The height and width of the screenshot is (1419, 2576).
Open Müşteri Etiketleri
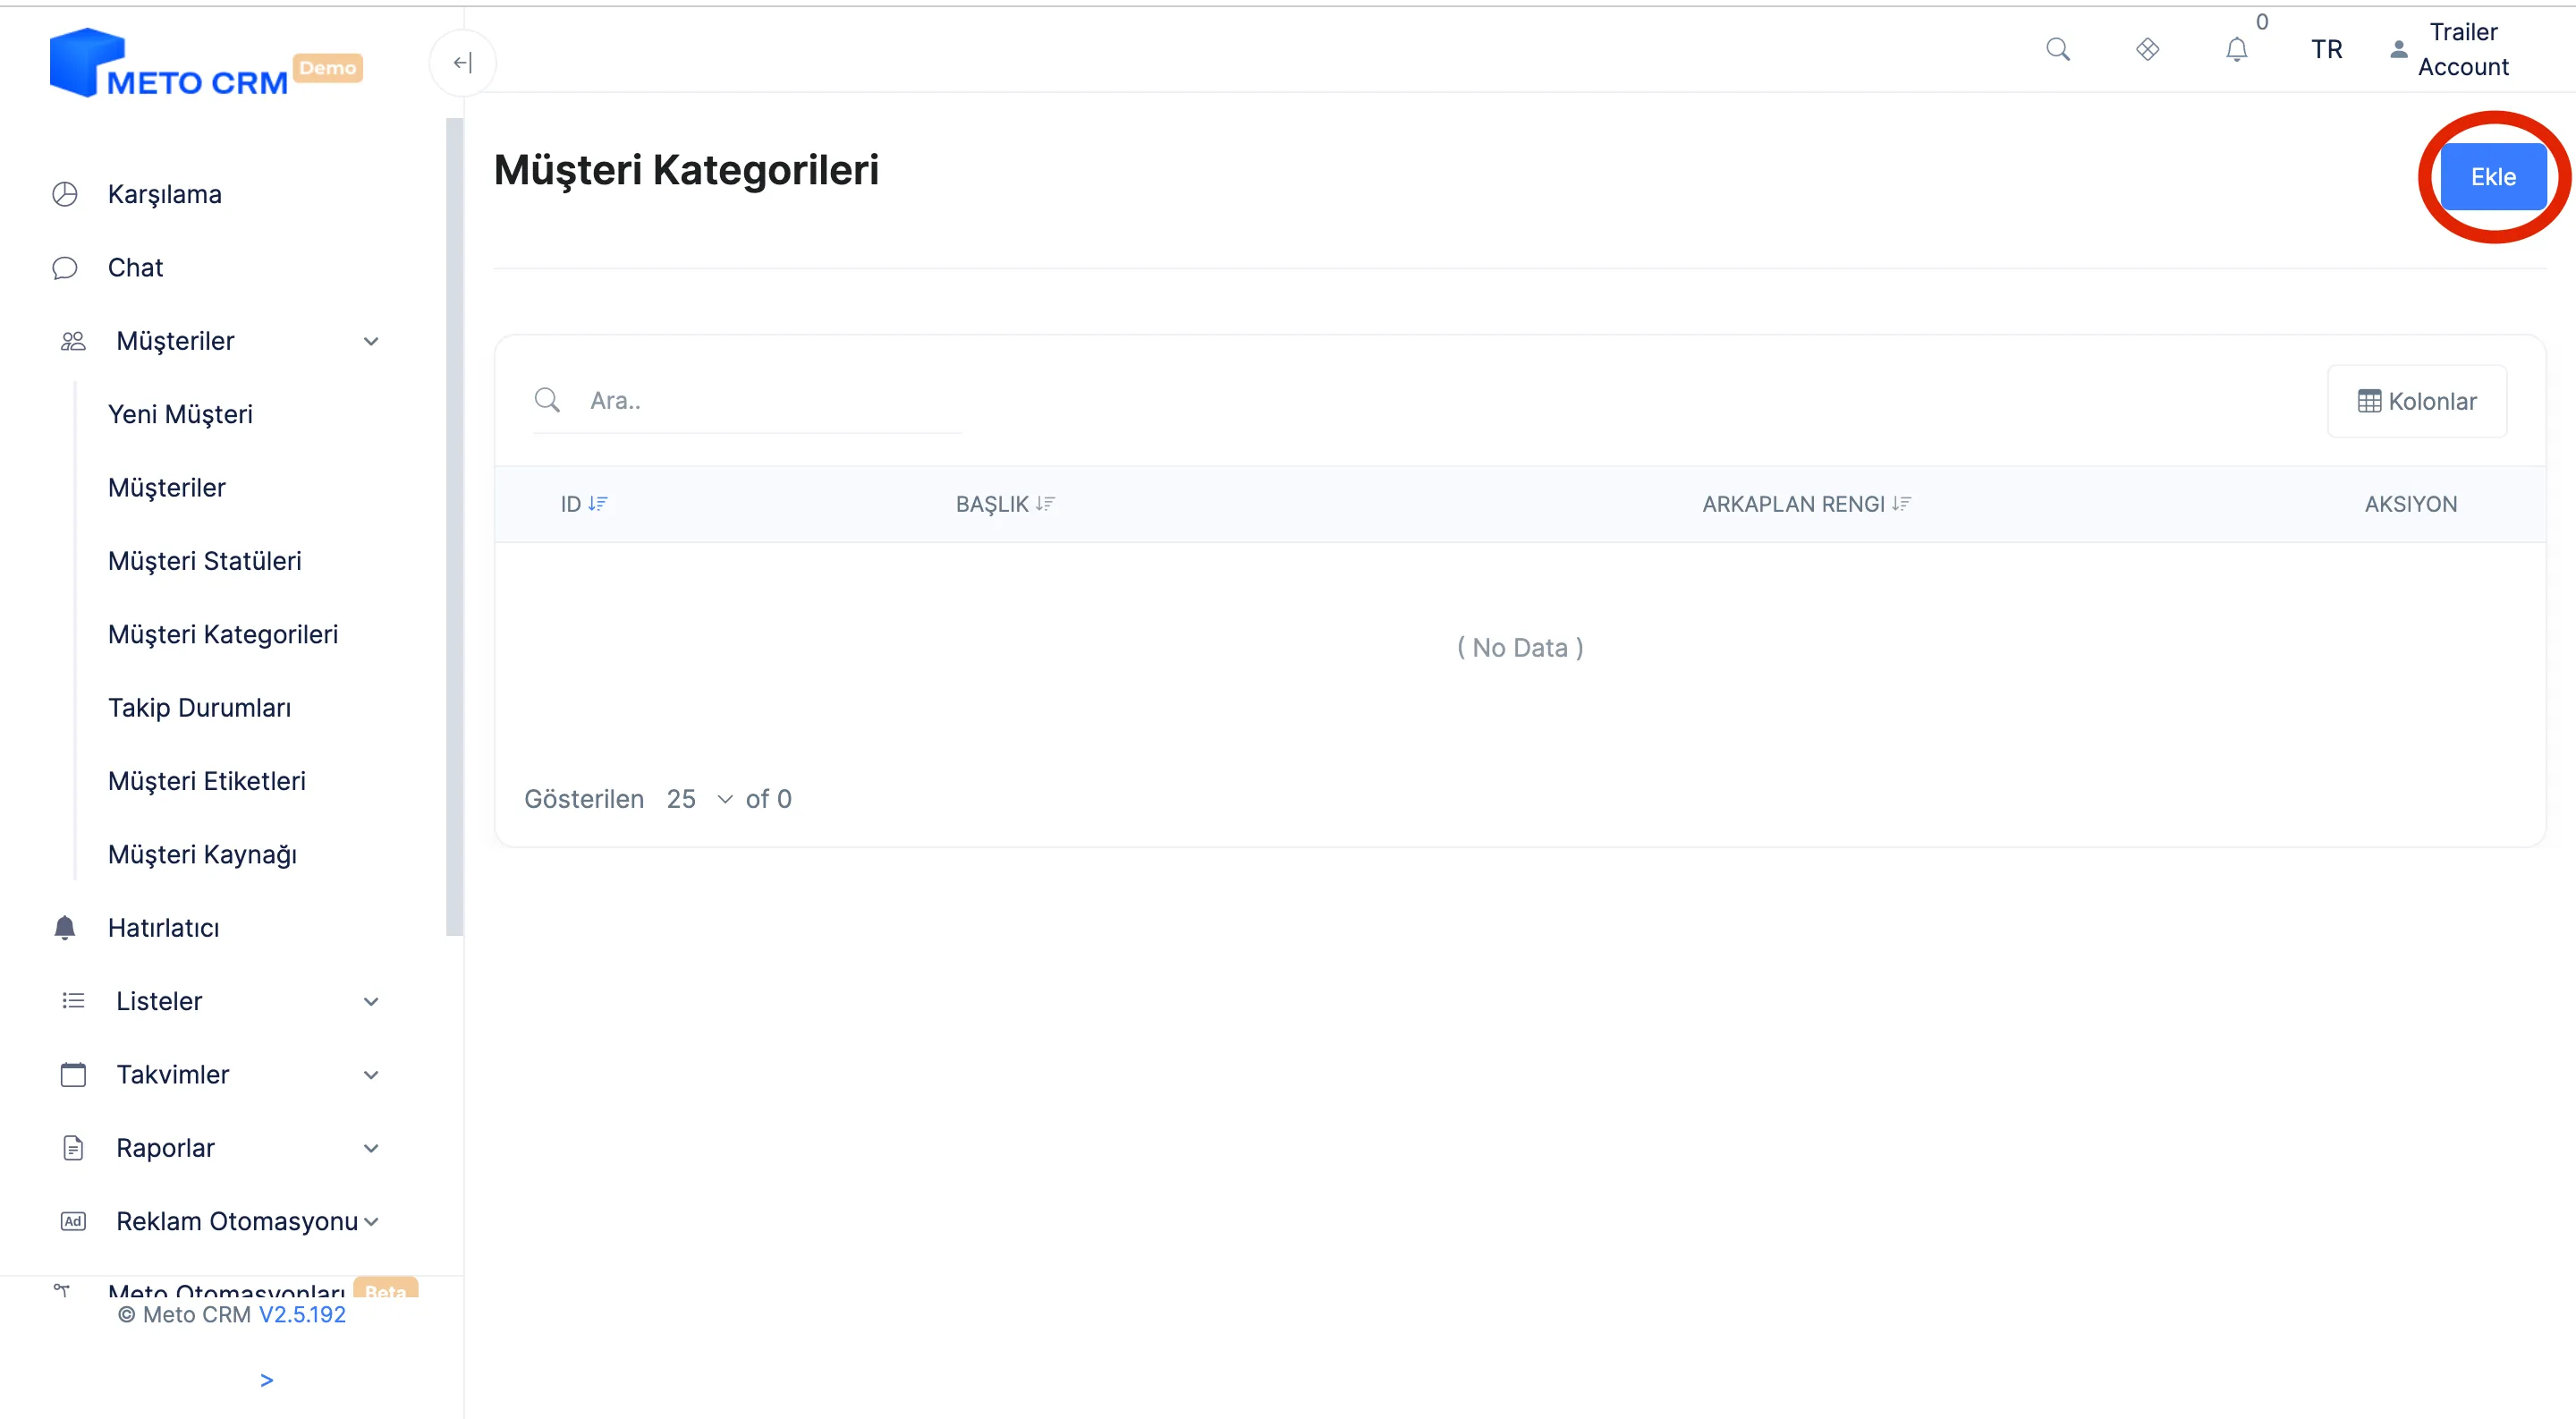[x=207, y=781]
